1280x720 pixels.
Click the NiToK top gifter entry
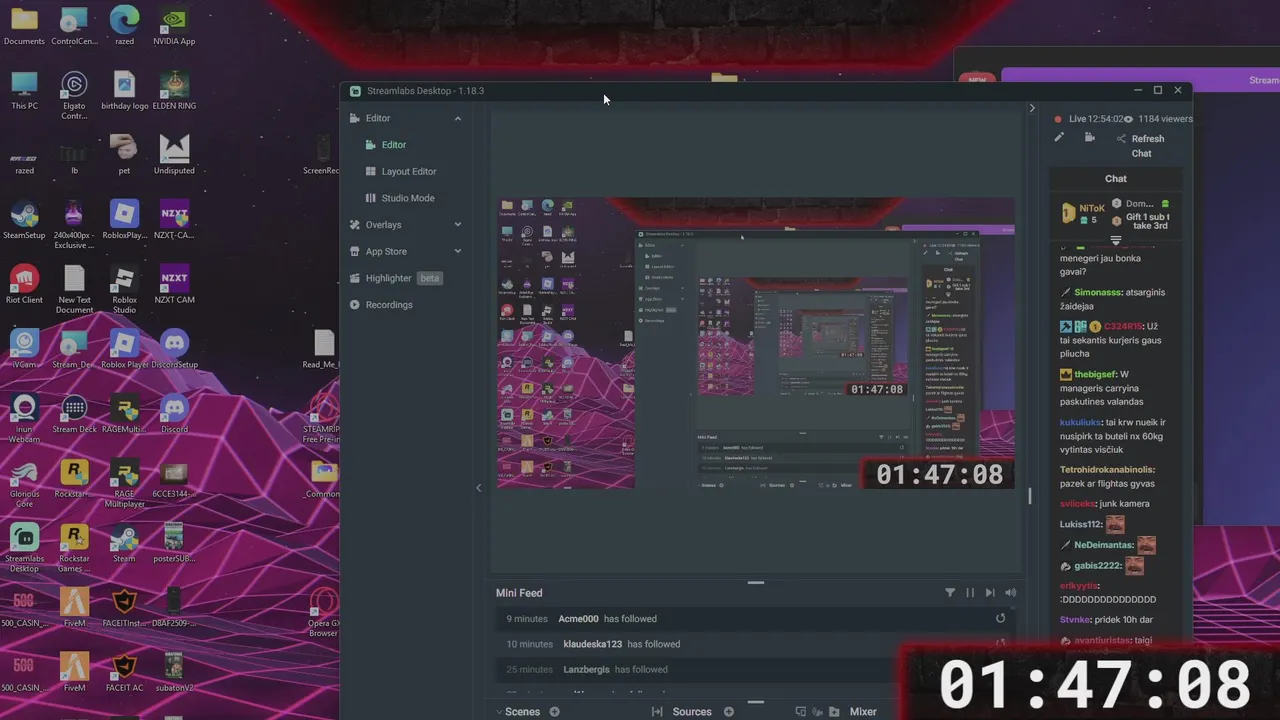coord(1082,214)
